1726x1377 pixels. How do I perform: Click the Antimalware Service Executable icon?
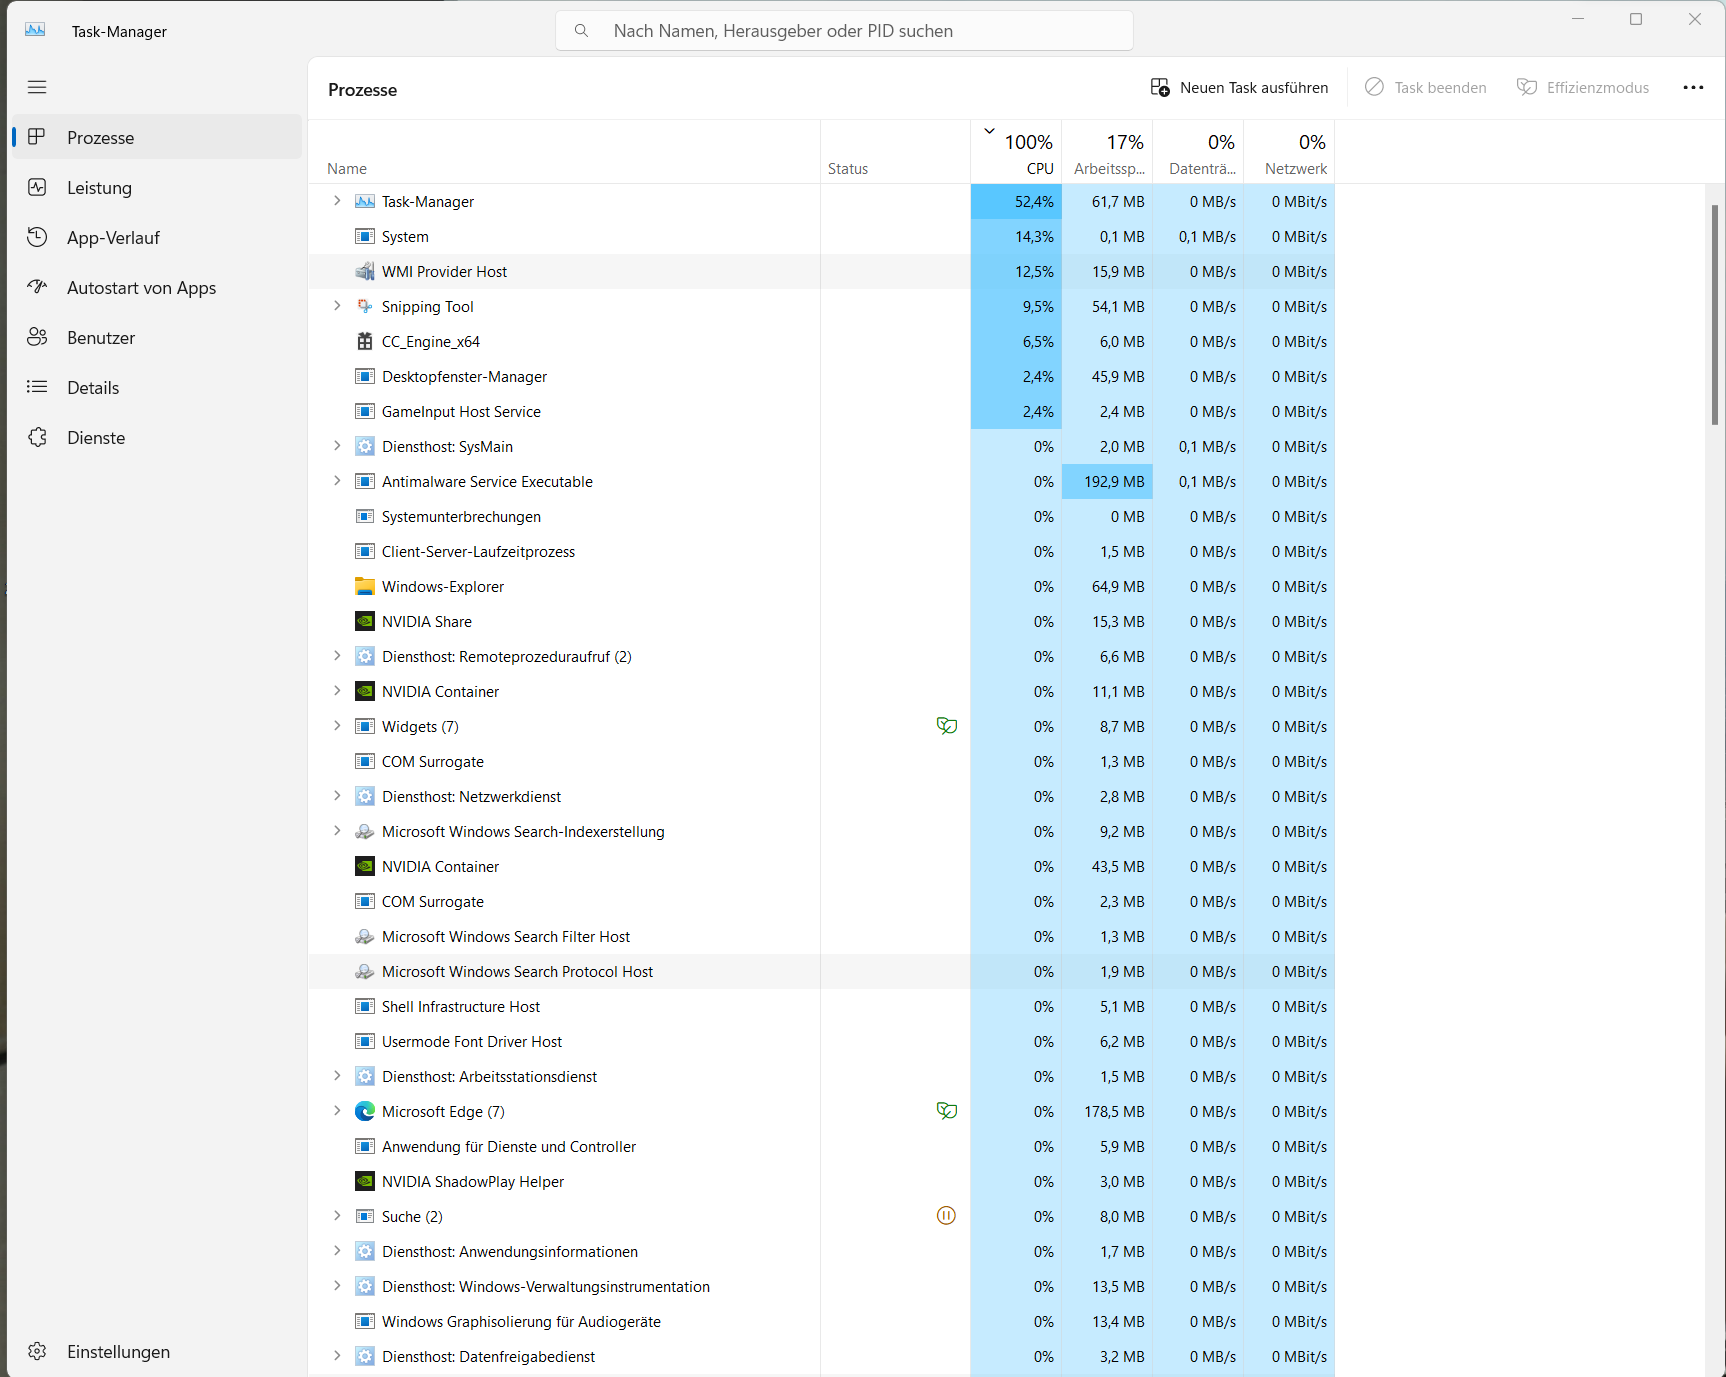[x=365, y=481]
